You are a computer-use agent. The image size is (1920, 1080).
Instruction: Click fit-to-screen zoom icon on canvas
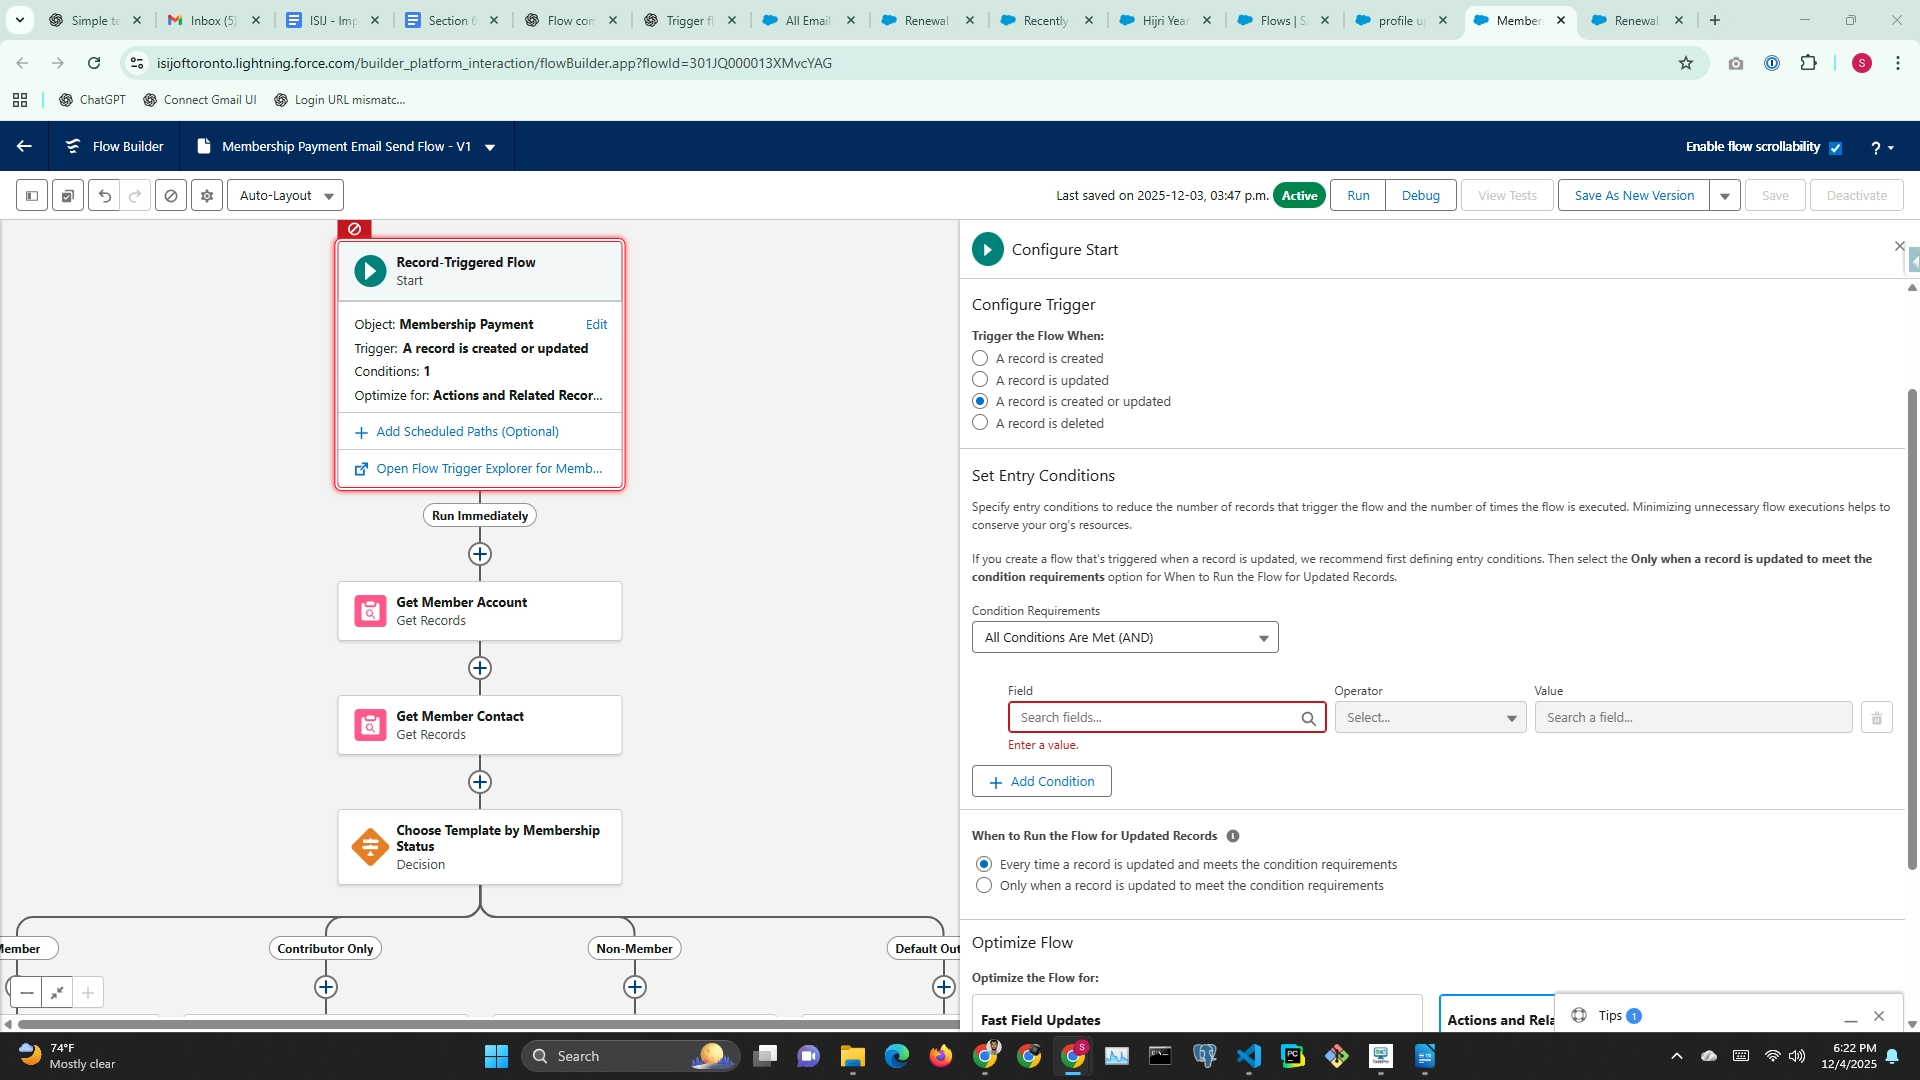tap(57, 993)
